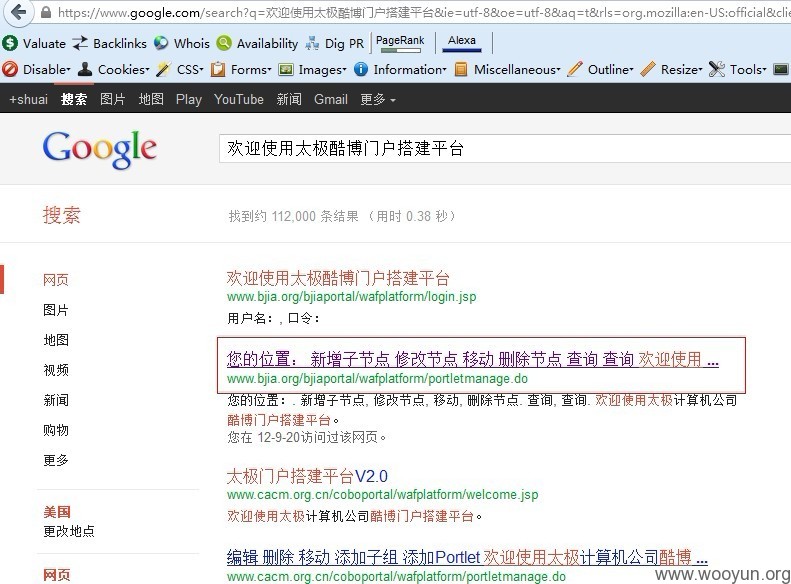Screen dimensions: 791x584
Task: Click the Backlinks arrows icon
Action: click(x=80, y=43)
